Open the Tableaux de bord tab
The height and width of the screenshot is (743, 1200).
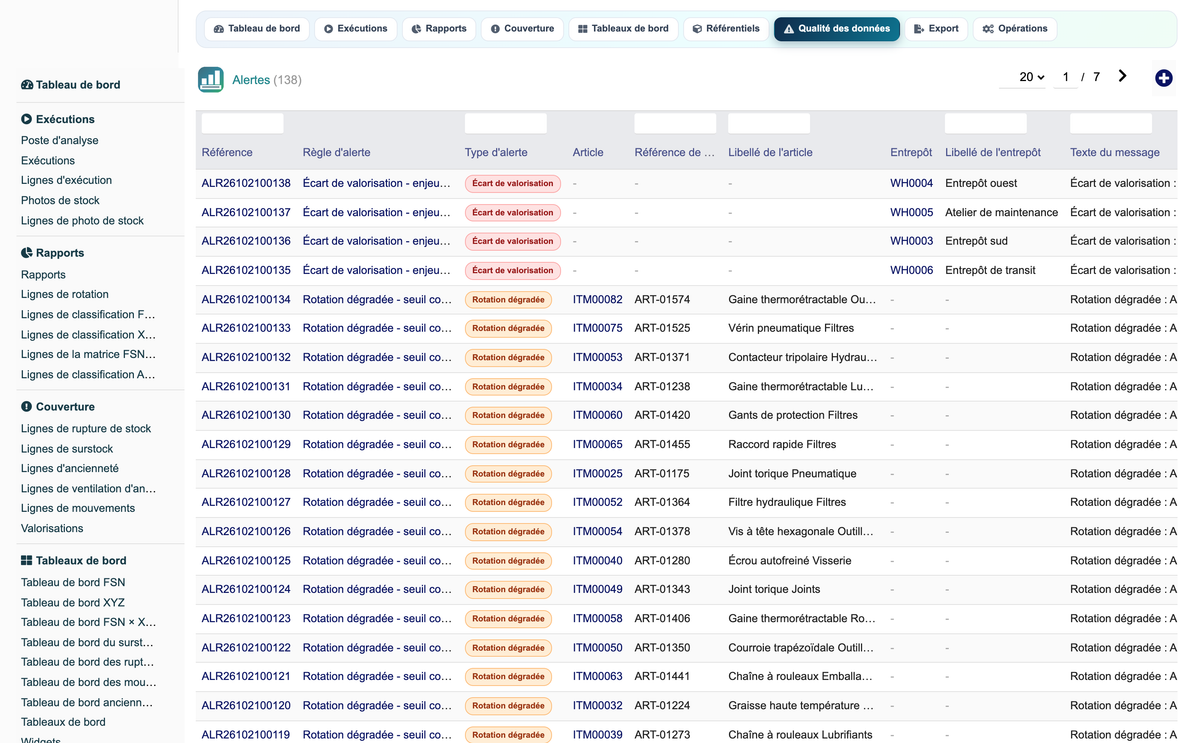coord(623,29)
